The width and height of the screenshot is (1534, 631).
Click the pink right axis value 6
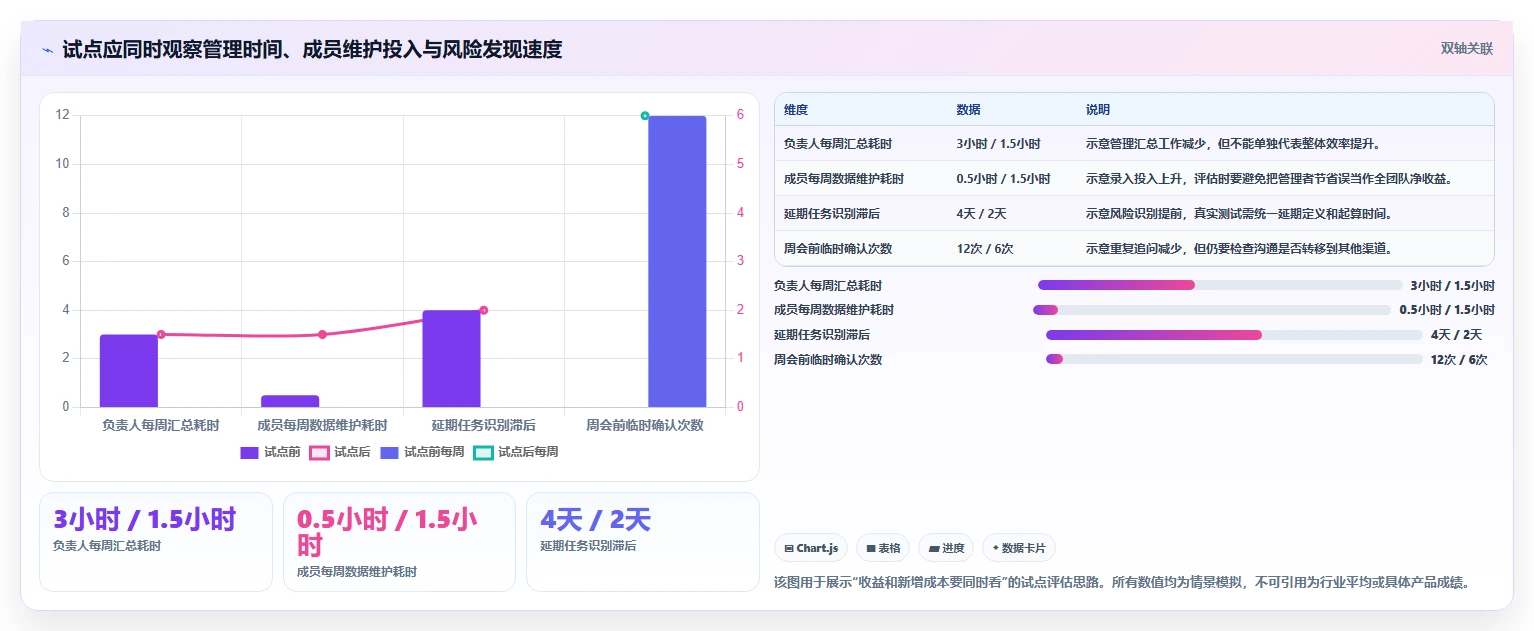point(740,115)
